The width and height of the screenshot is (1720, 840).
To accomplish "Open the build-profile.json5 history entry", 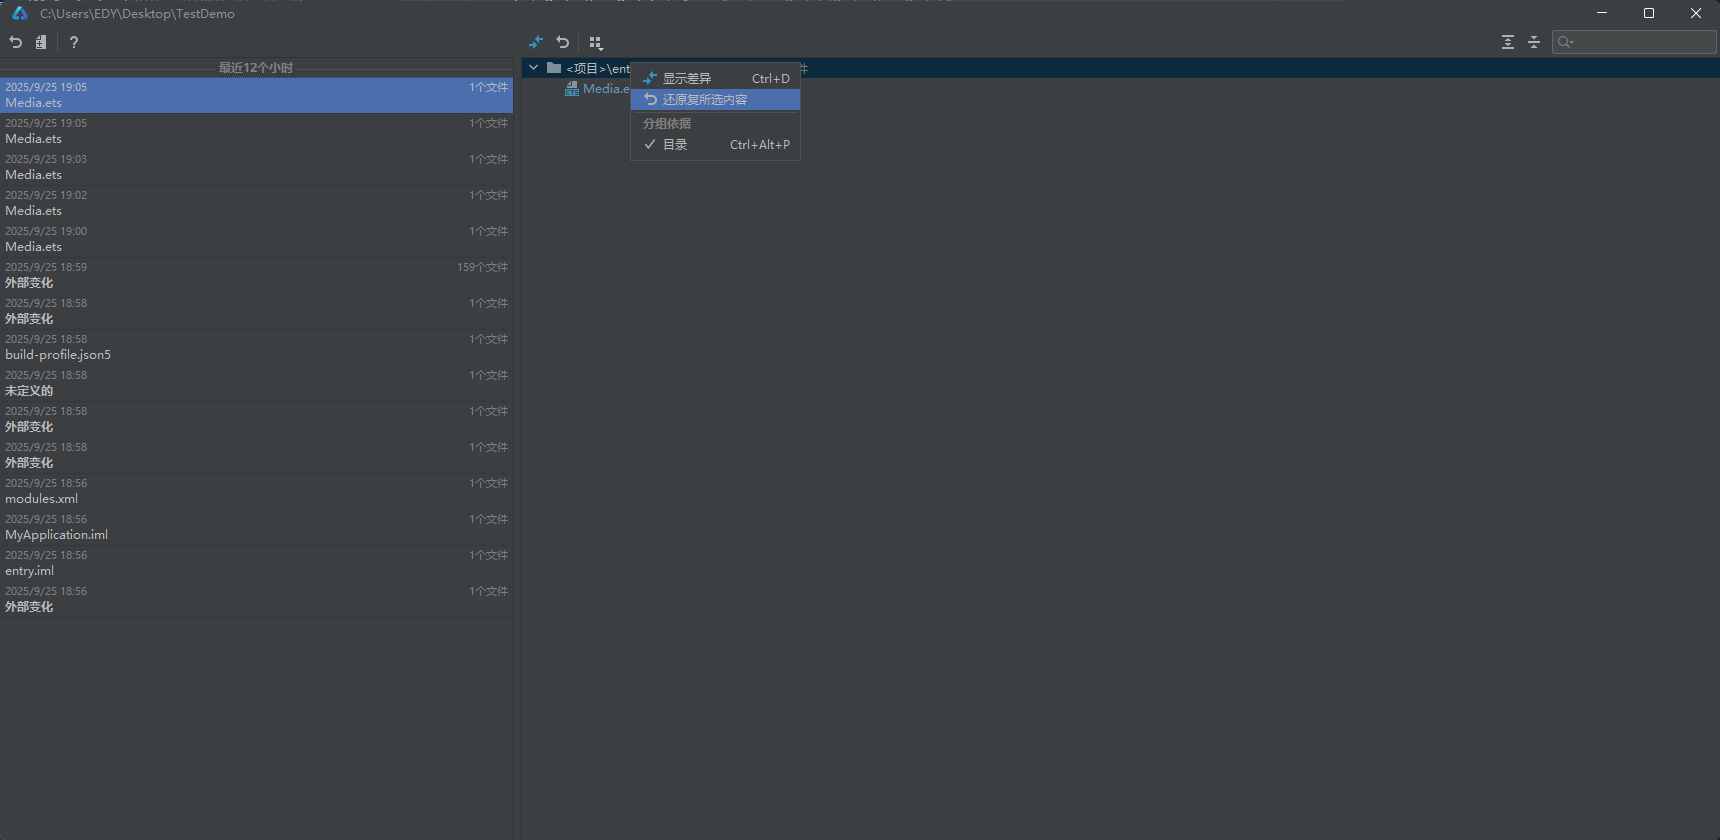I will [256, 347].
